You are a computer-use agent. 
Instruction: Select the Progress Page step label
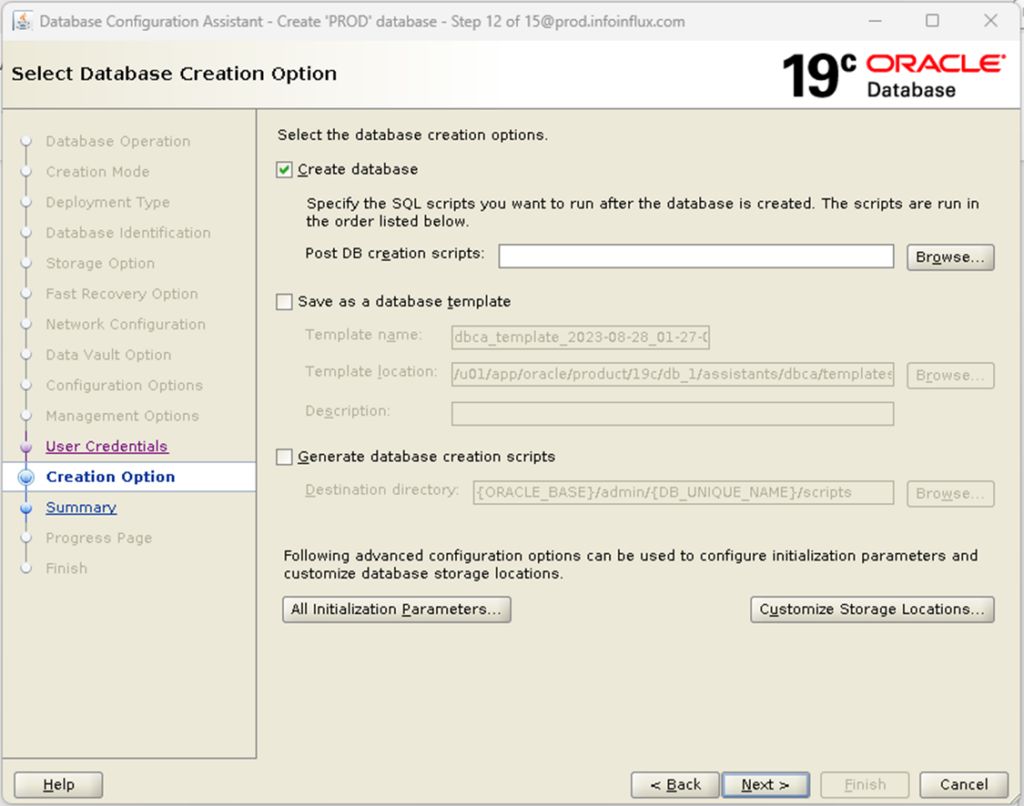[98, 537]
